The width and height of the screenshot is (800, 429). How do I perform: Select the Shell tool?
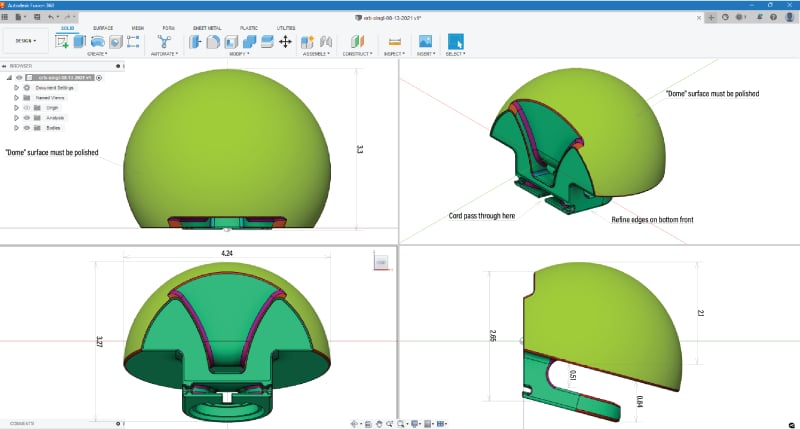(x=232, y=42)
